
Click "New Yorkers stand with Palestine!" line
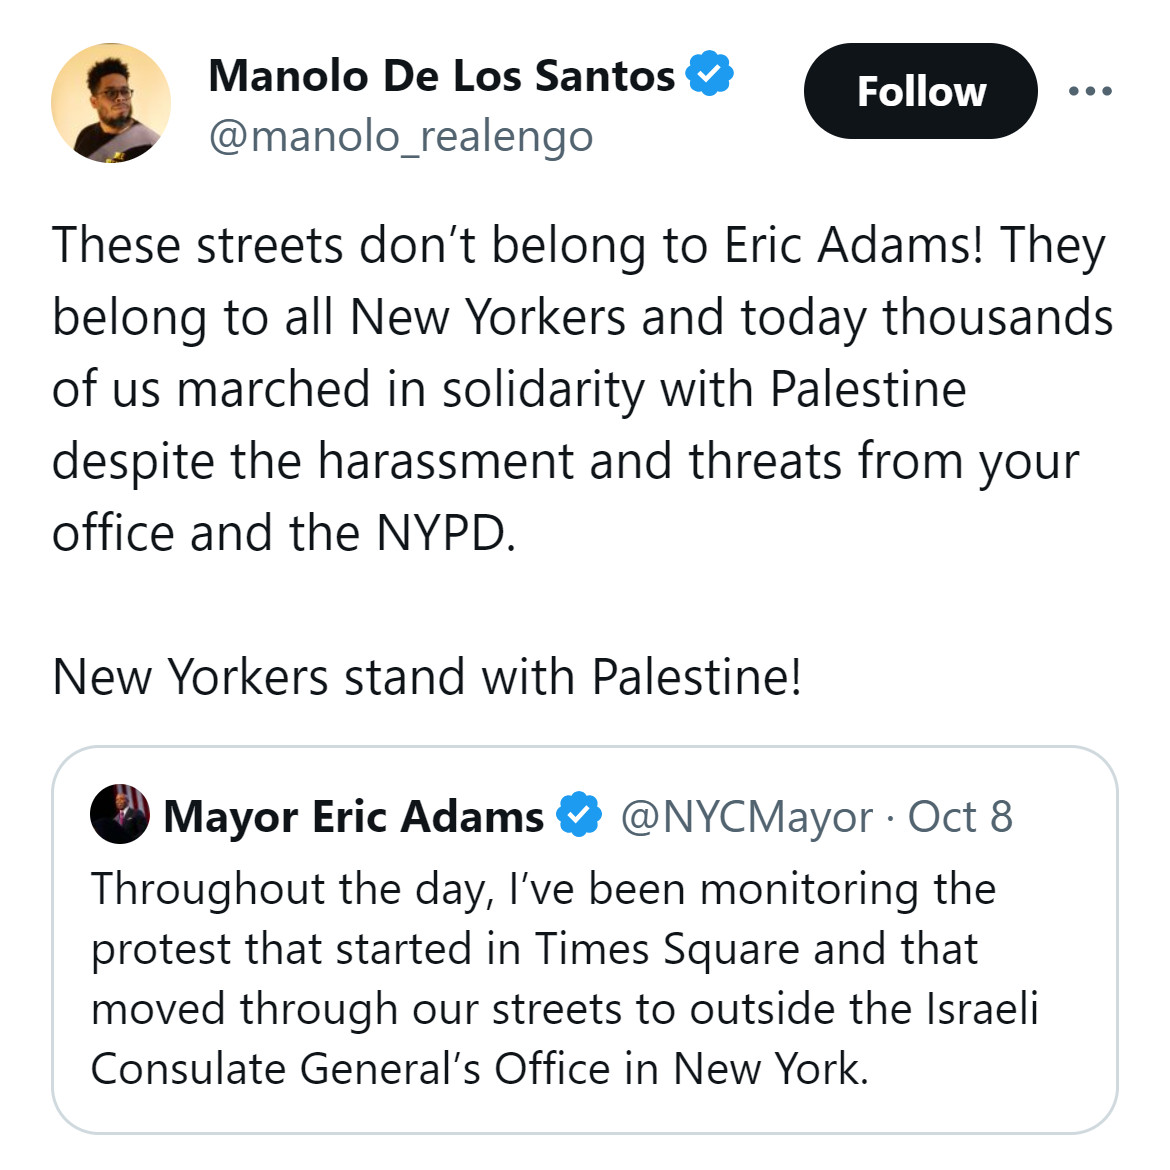(427, 677)
